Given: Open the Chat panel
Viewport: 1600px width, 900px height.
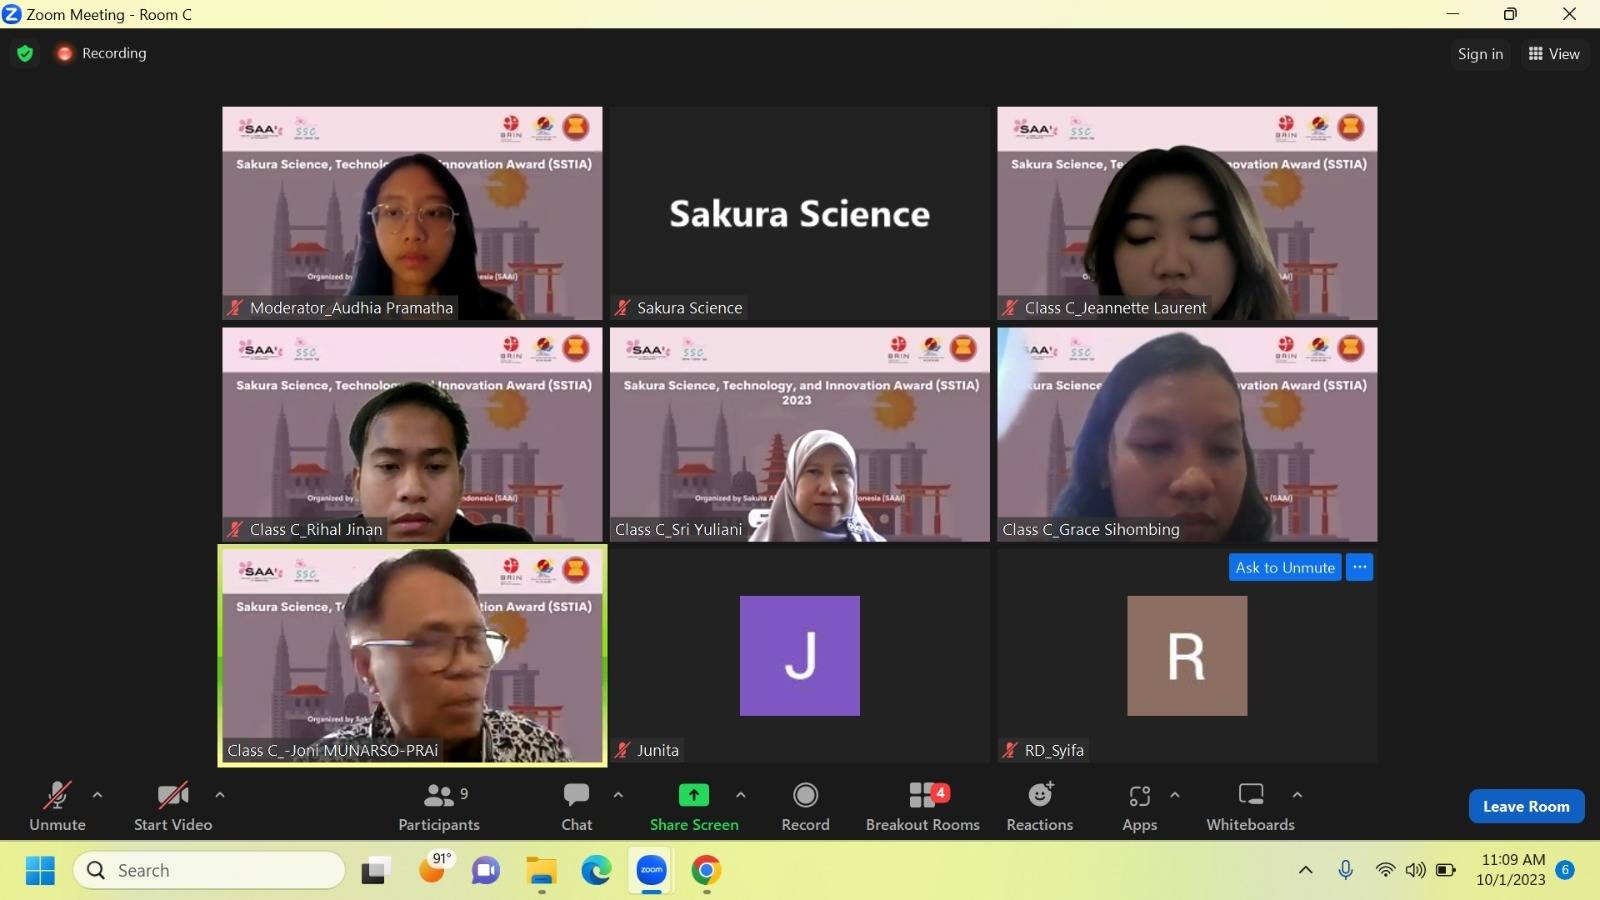Looking at the screenshot, I should coord(576,806).
